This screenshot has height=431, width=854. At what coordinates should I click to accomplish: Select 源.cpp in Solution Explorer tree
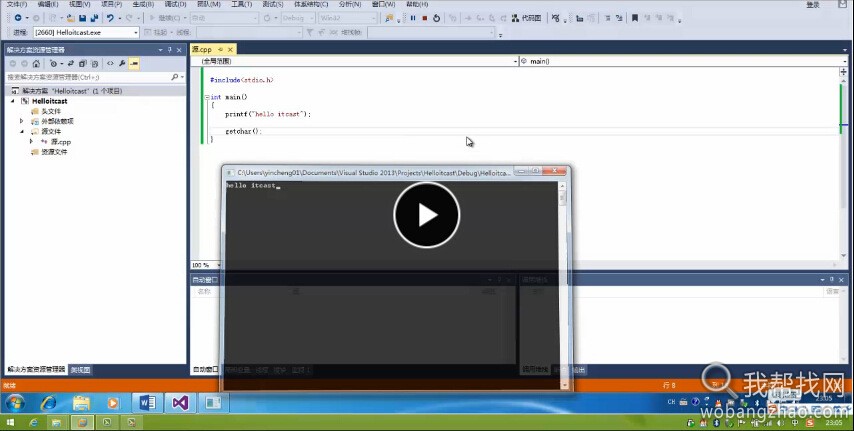[x=61, y=142]
